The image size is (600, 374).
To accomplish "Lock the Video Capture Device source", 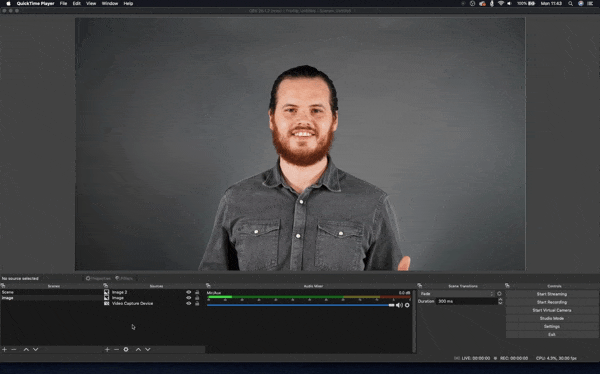I will point(197,303).
